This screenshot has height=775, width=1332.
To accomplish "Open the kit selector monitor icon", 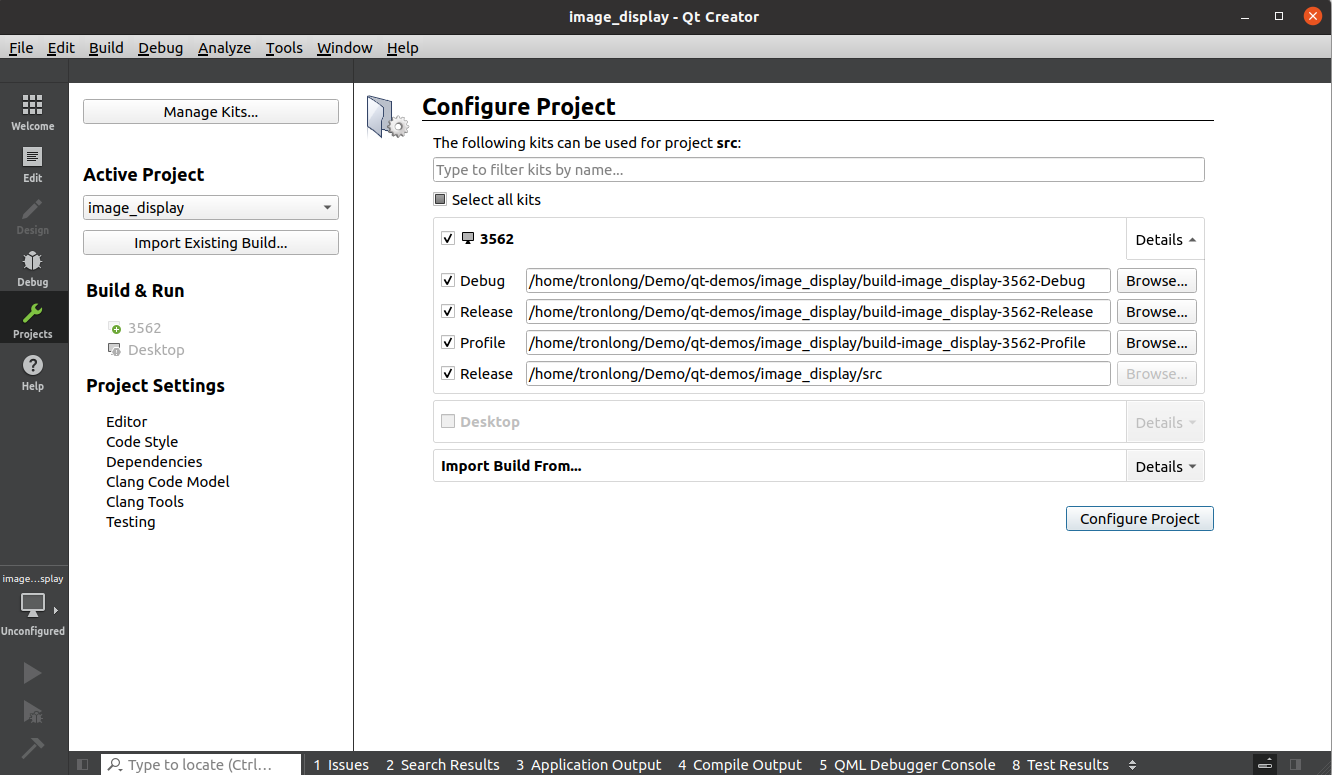I will click(33, 605).
